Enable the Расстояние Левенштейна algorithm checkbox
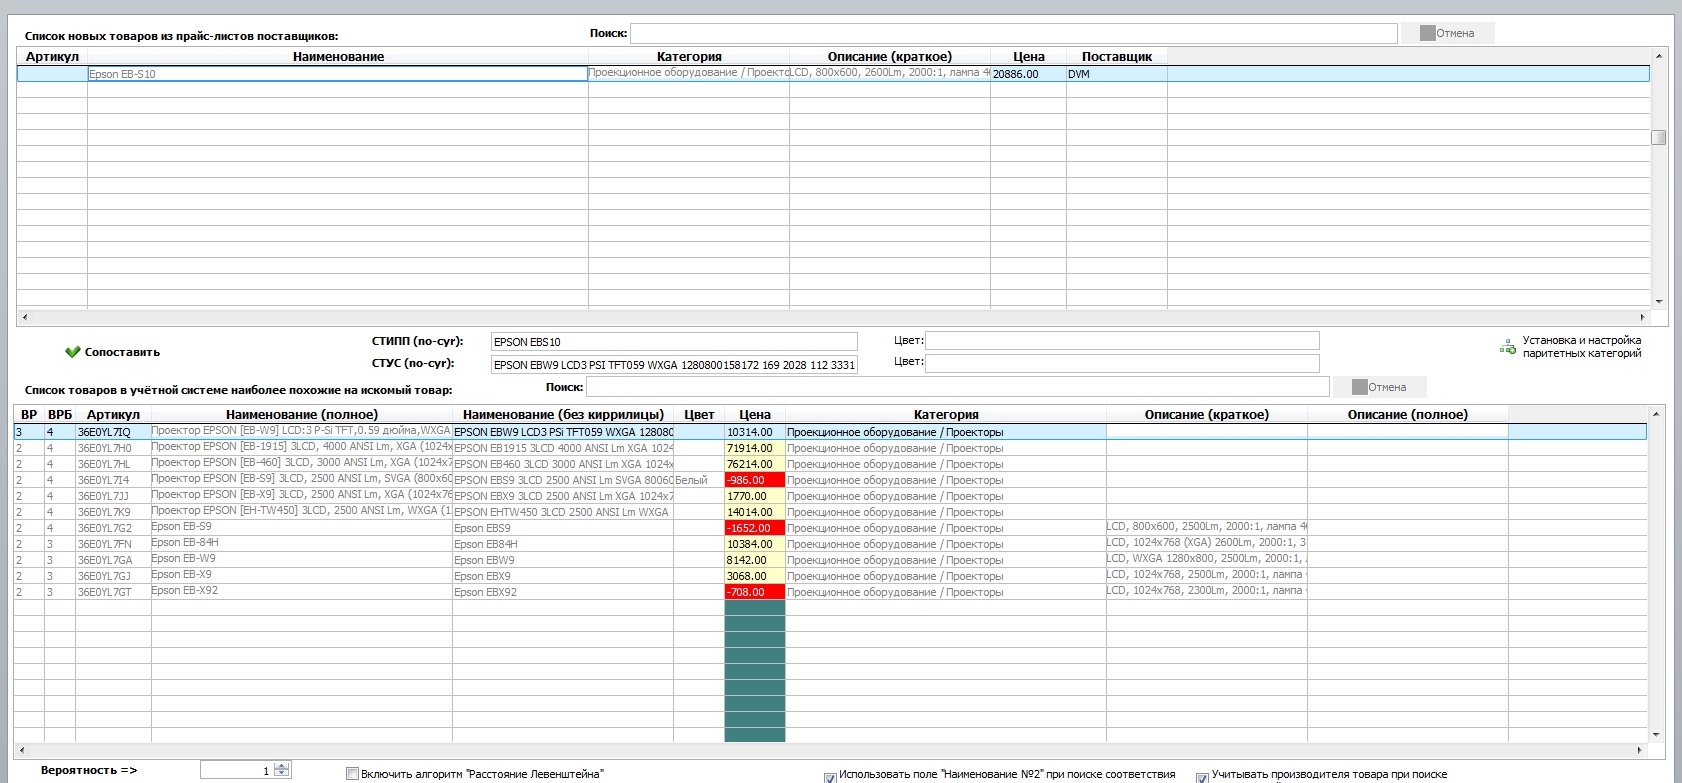Viewport: 1682px width, 783px height. point(352,773)
